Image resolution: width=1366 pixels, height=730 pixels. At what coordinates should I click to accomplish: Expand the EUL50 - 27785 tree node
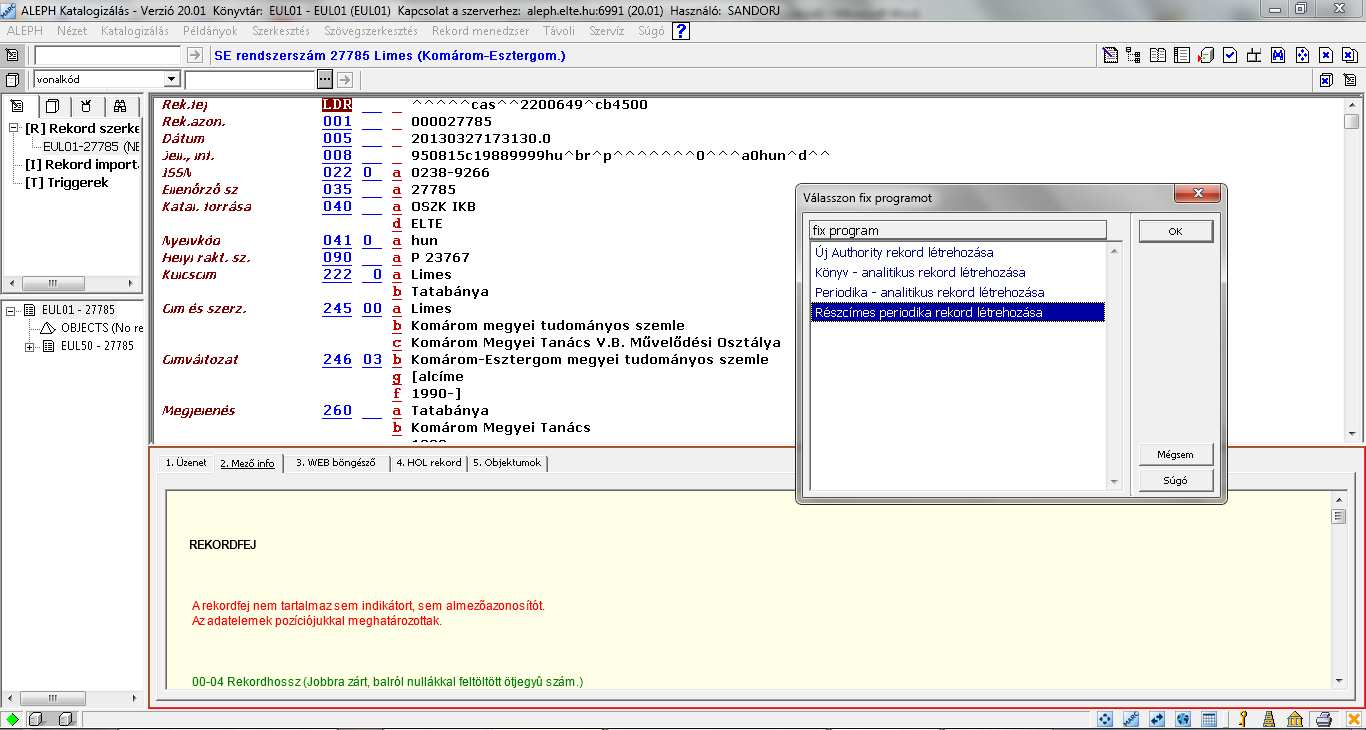click(30, 346)
